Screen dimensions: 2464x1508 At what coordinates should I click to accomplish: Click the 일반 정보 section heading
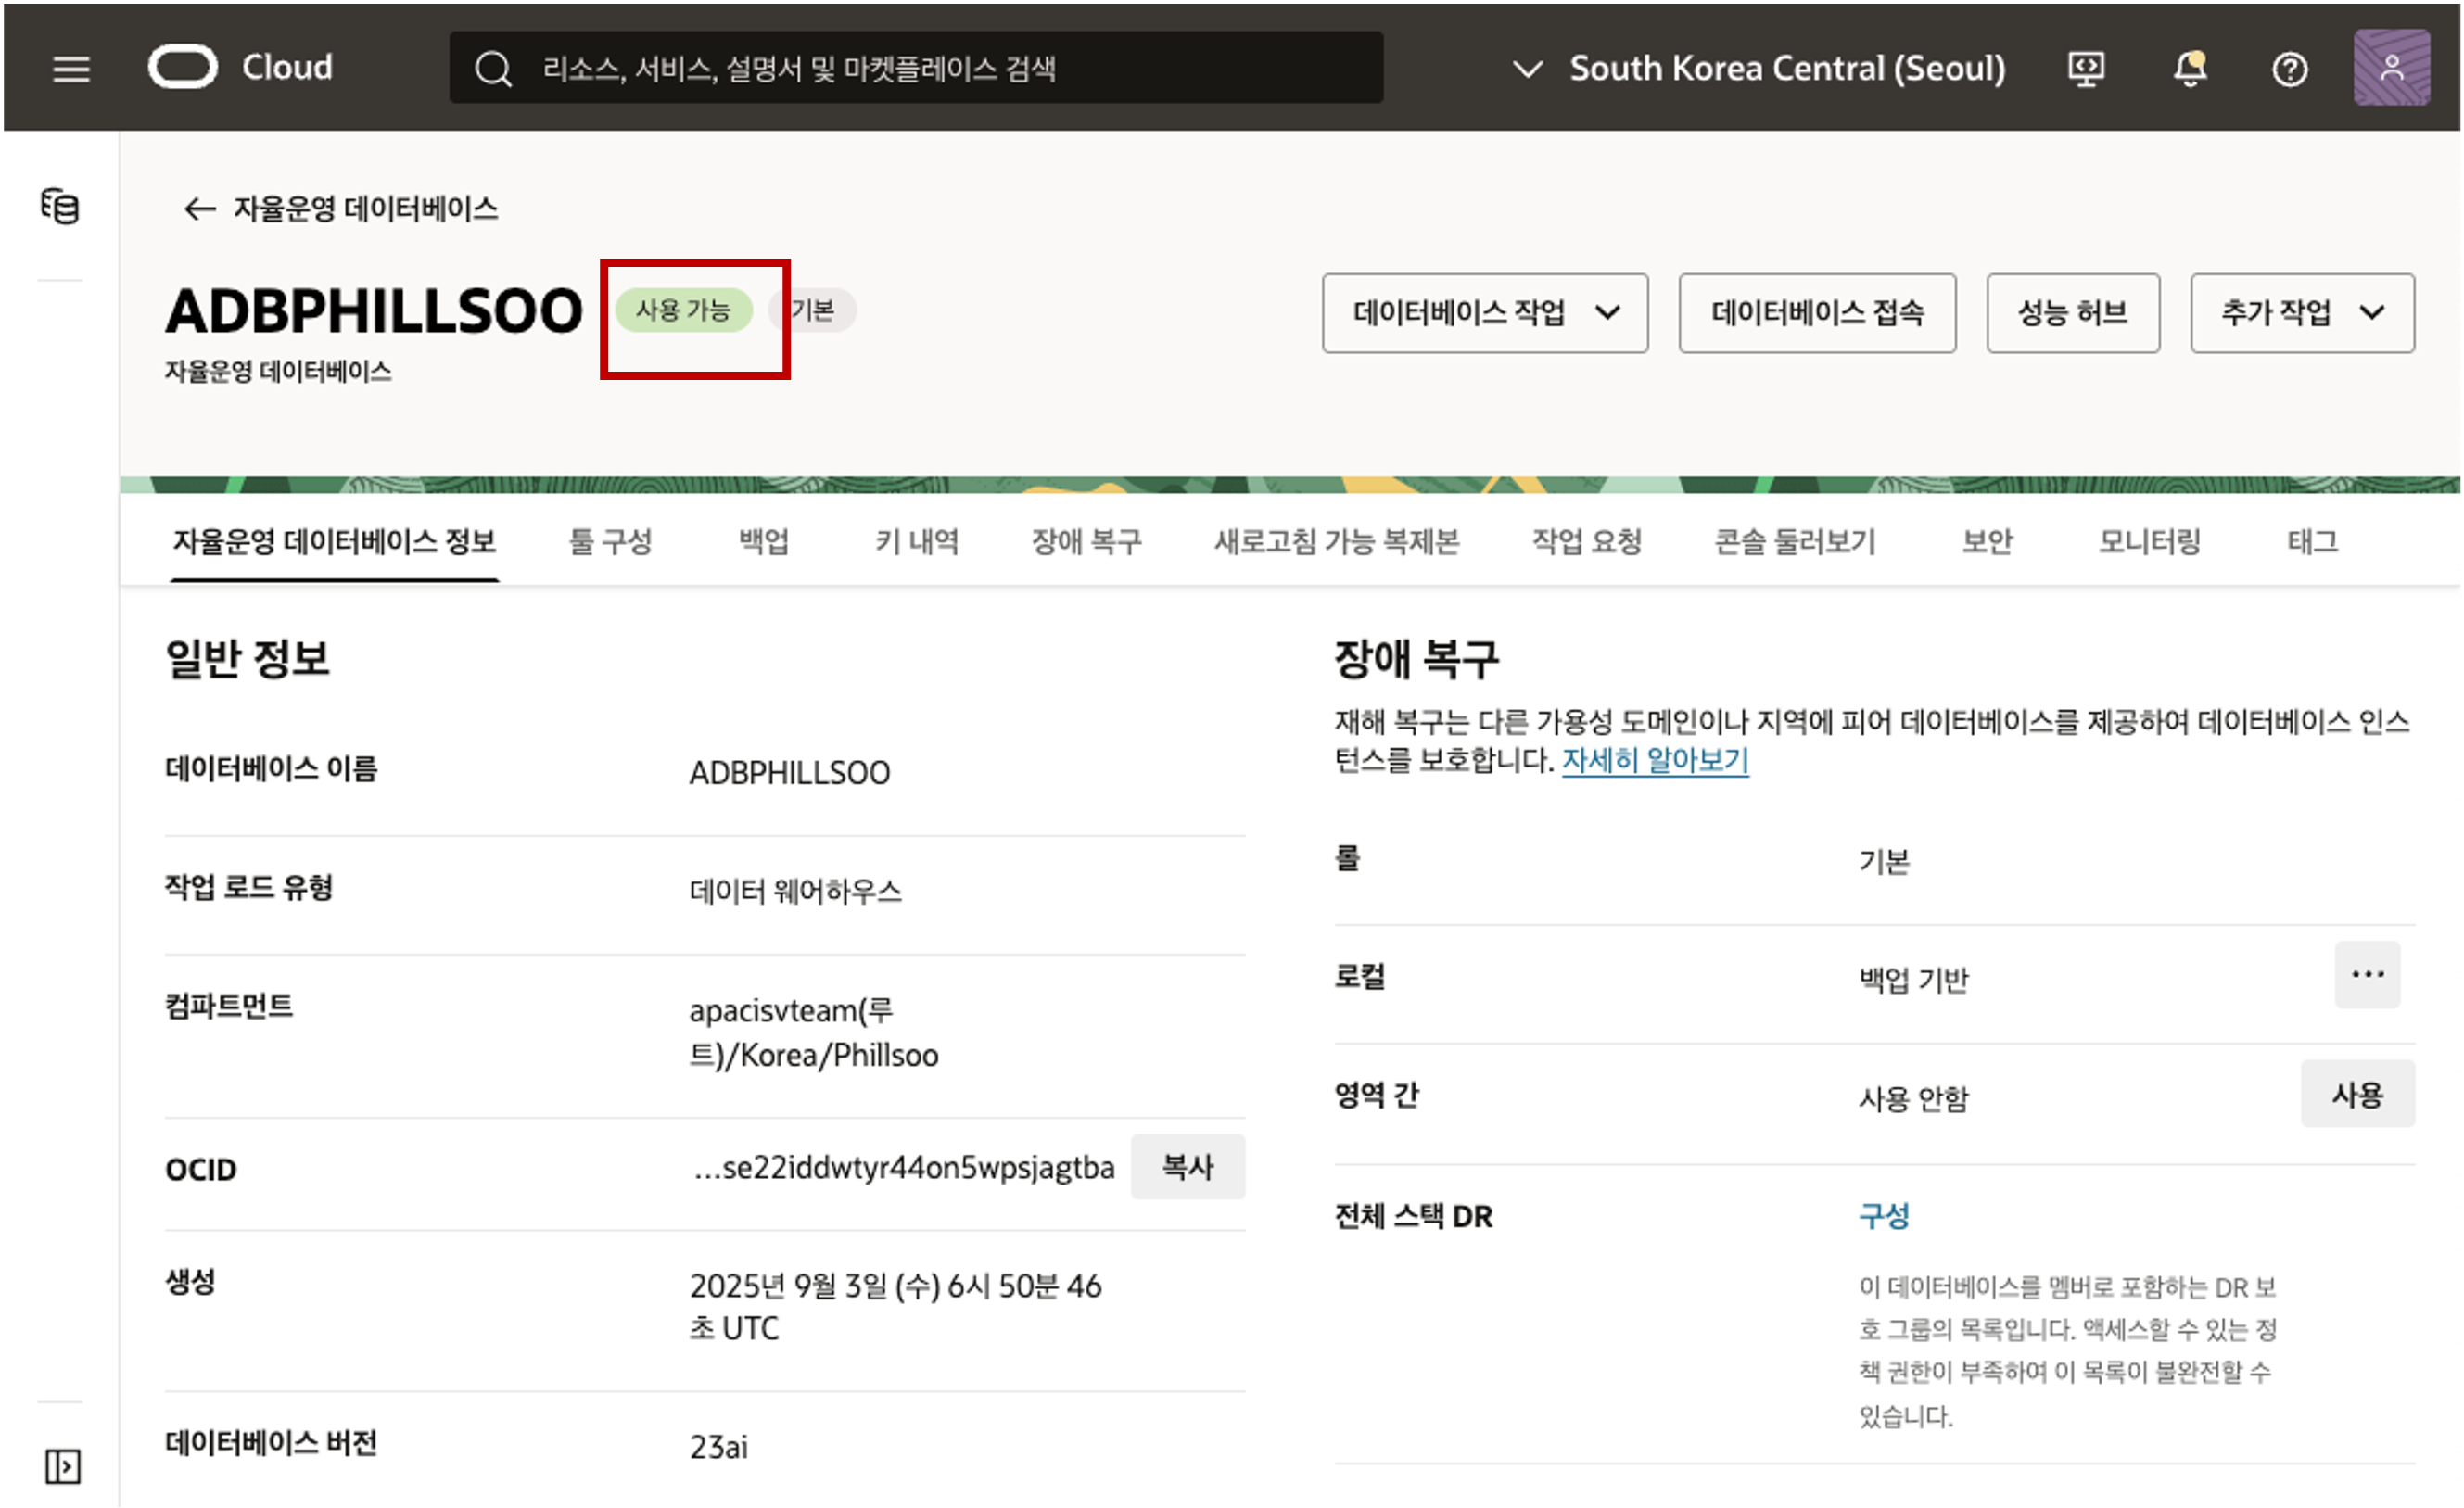tap(247, 658)
